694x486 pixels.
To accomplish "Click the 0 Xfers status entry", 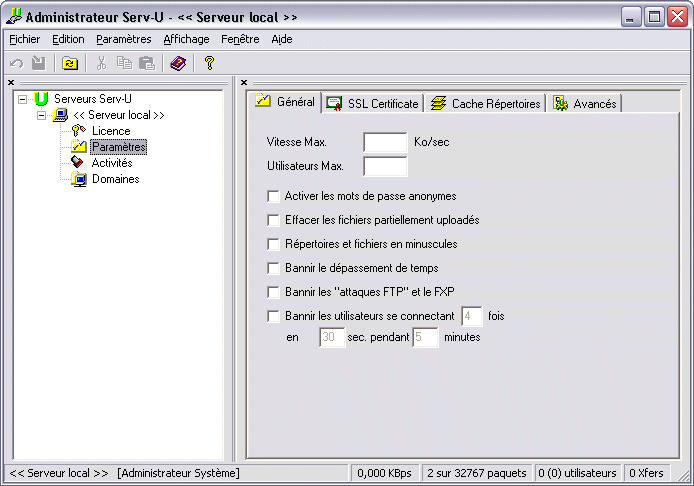I will point(646,473).
